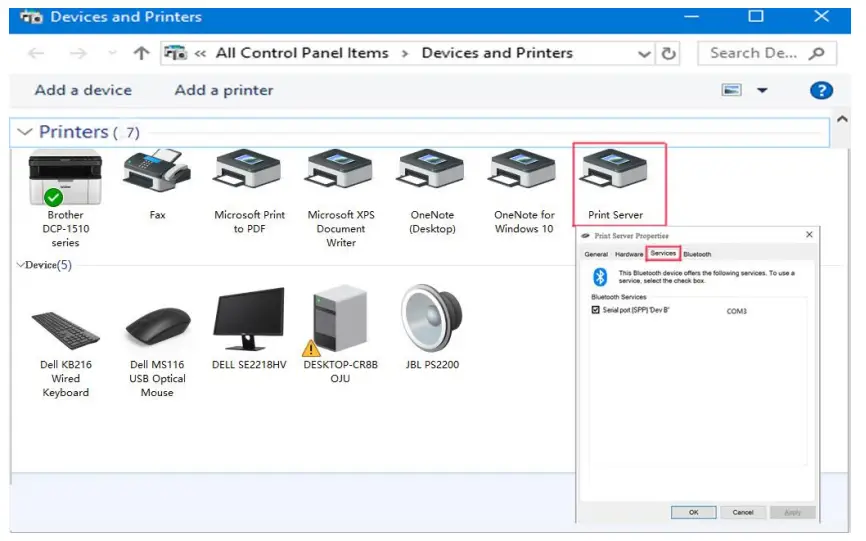Click the Bluetooth logo in Print Server Properties
The width and height of the screenshot is (866, 541).
[600, 277]
